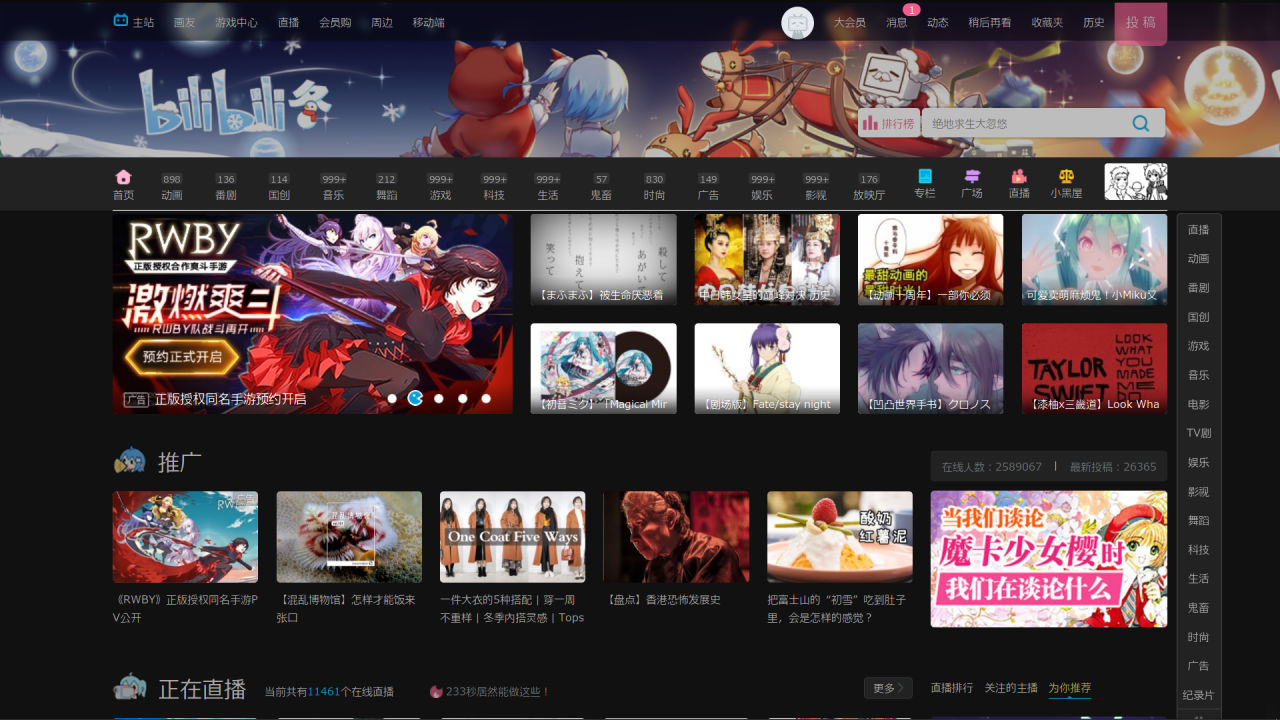Open the 游戏中心 menu item
Screen dimensions: 1280x720
(x=238, y=22)
